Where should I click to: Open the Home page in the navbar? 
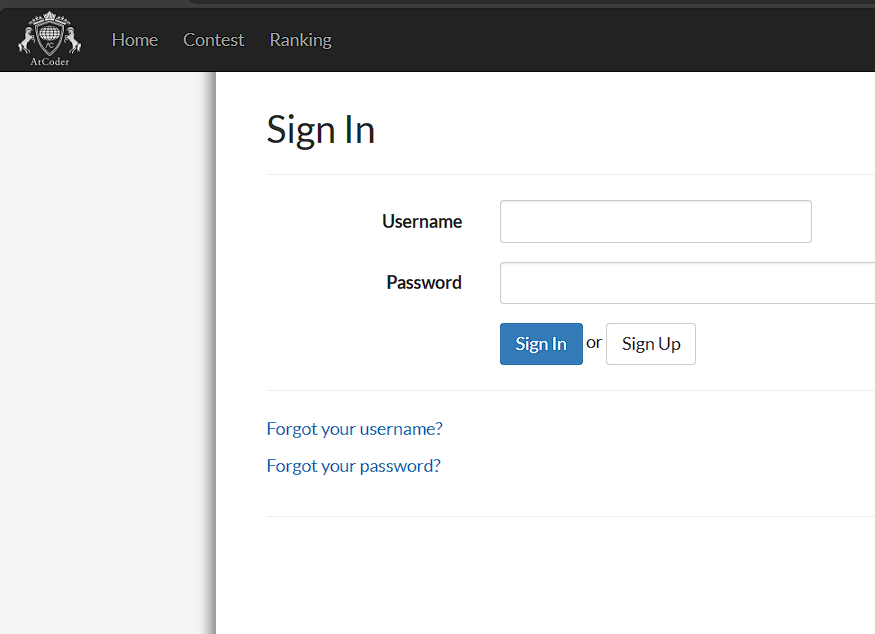click(135, 40)
